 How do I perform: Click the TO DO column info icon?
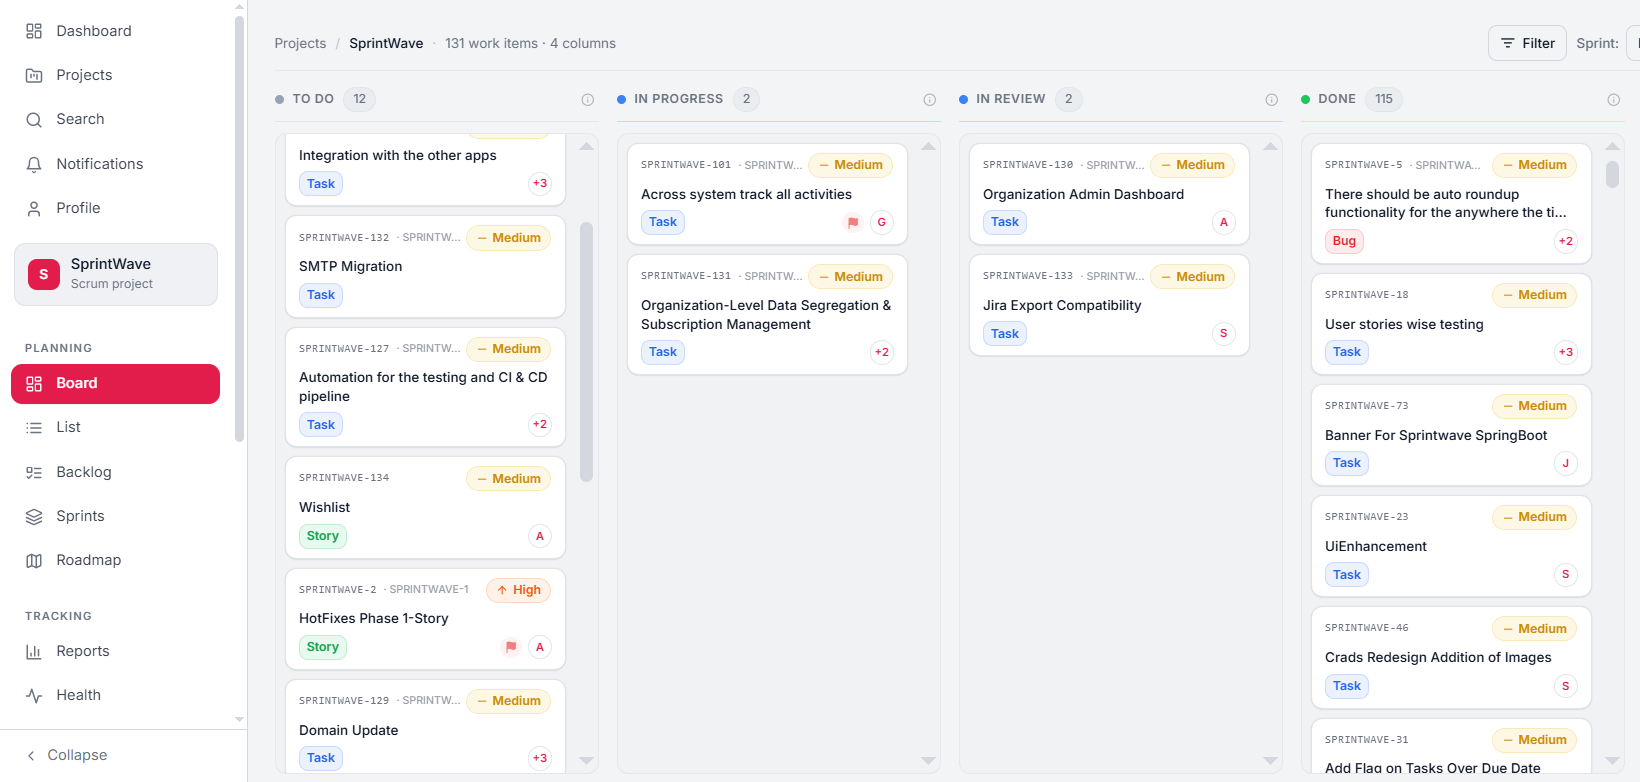pyautogui.click(x=588, y=99)
